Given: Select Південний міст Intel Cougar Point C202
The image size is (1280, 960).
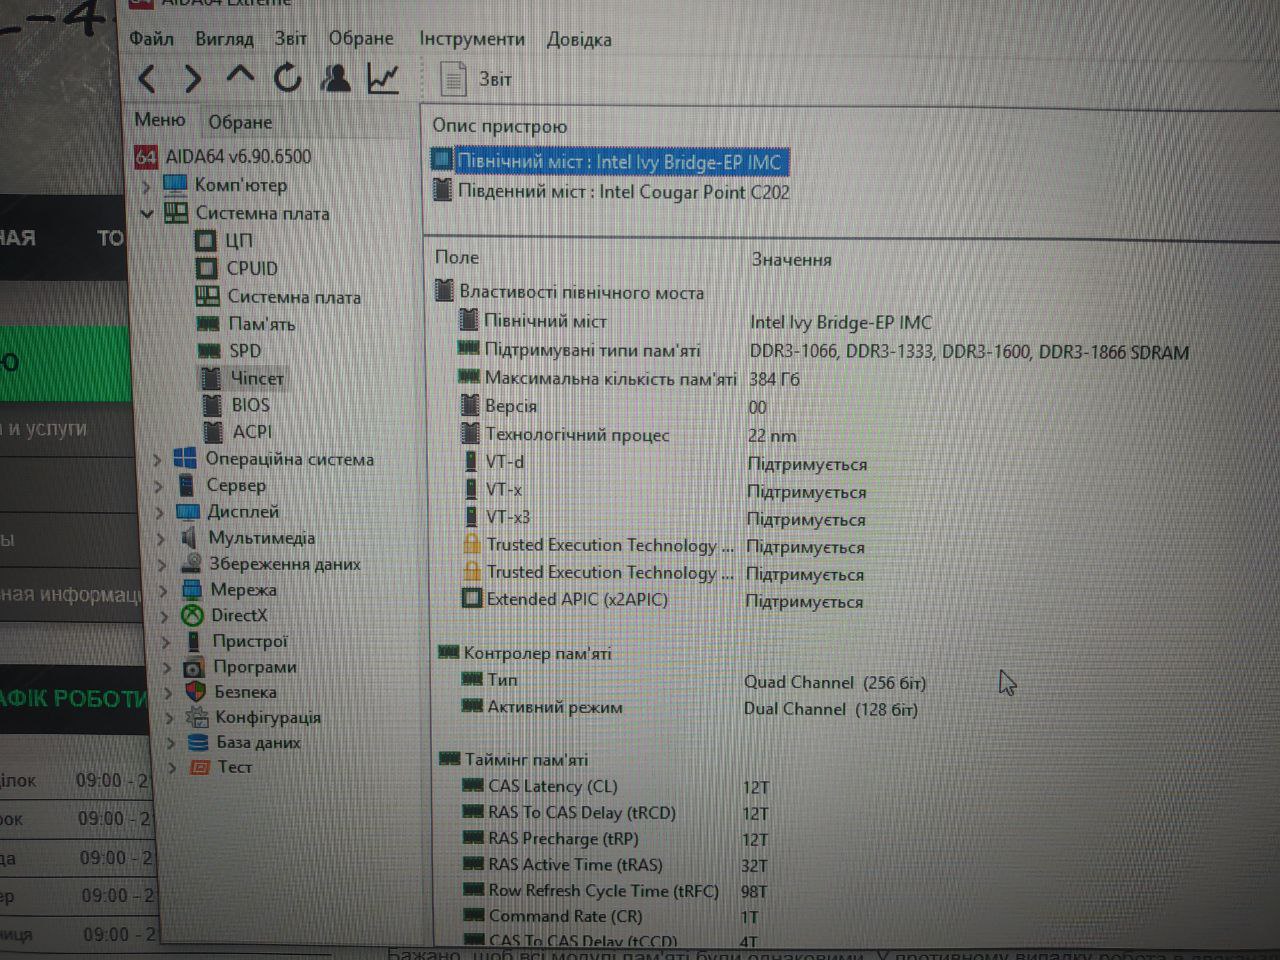Looking at the screenshot, I should pos(611,191).
